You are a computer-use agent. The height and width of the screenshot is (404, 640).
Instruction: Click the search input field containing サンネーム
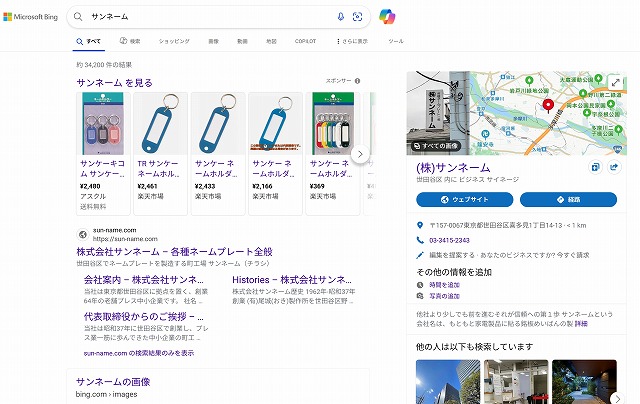pos(200,17)
